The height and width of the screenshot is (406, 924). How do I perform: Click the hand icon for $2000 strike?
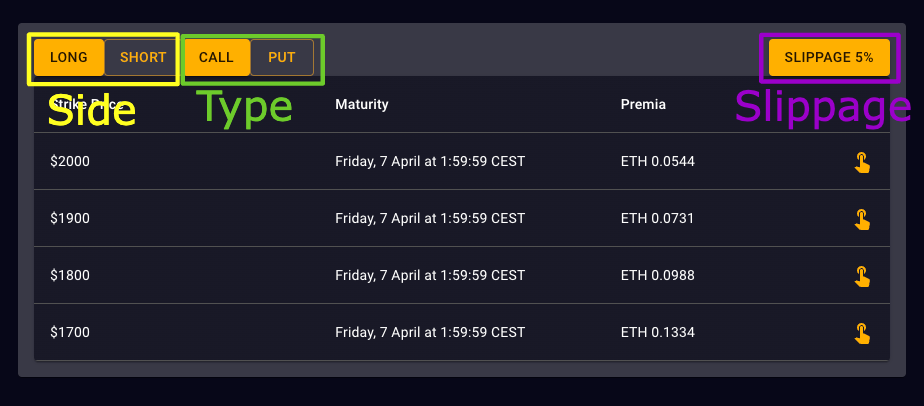pyautogui.click(x=861, y=162)
